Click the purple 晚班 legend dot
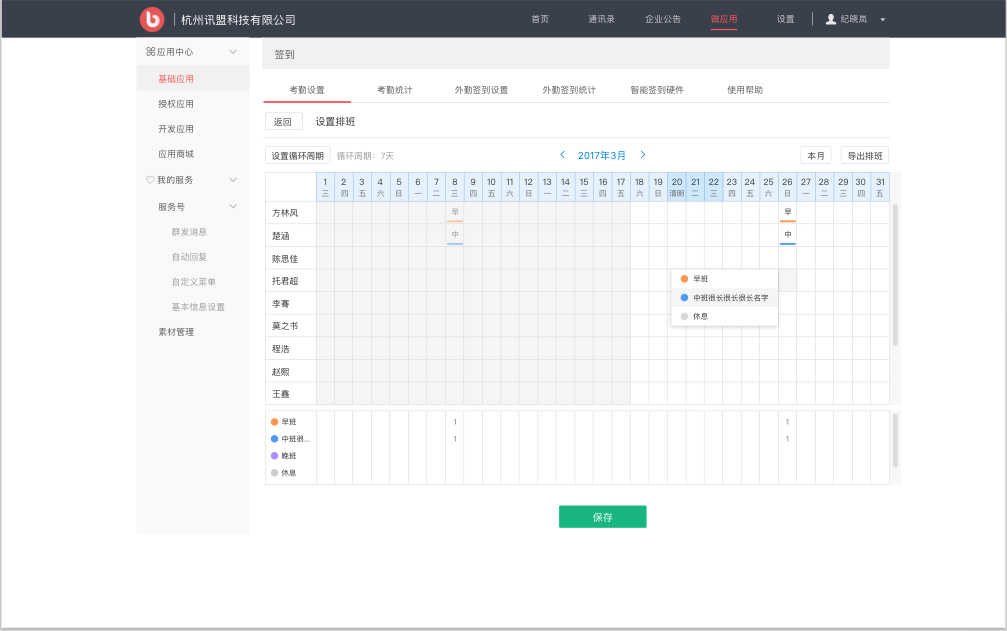The height and width of the screenshot is (631, 1007). point(274,456)
